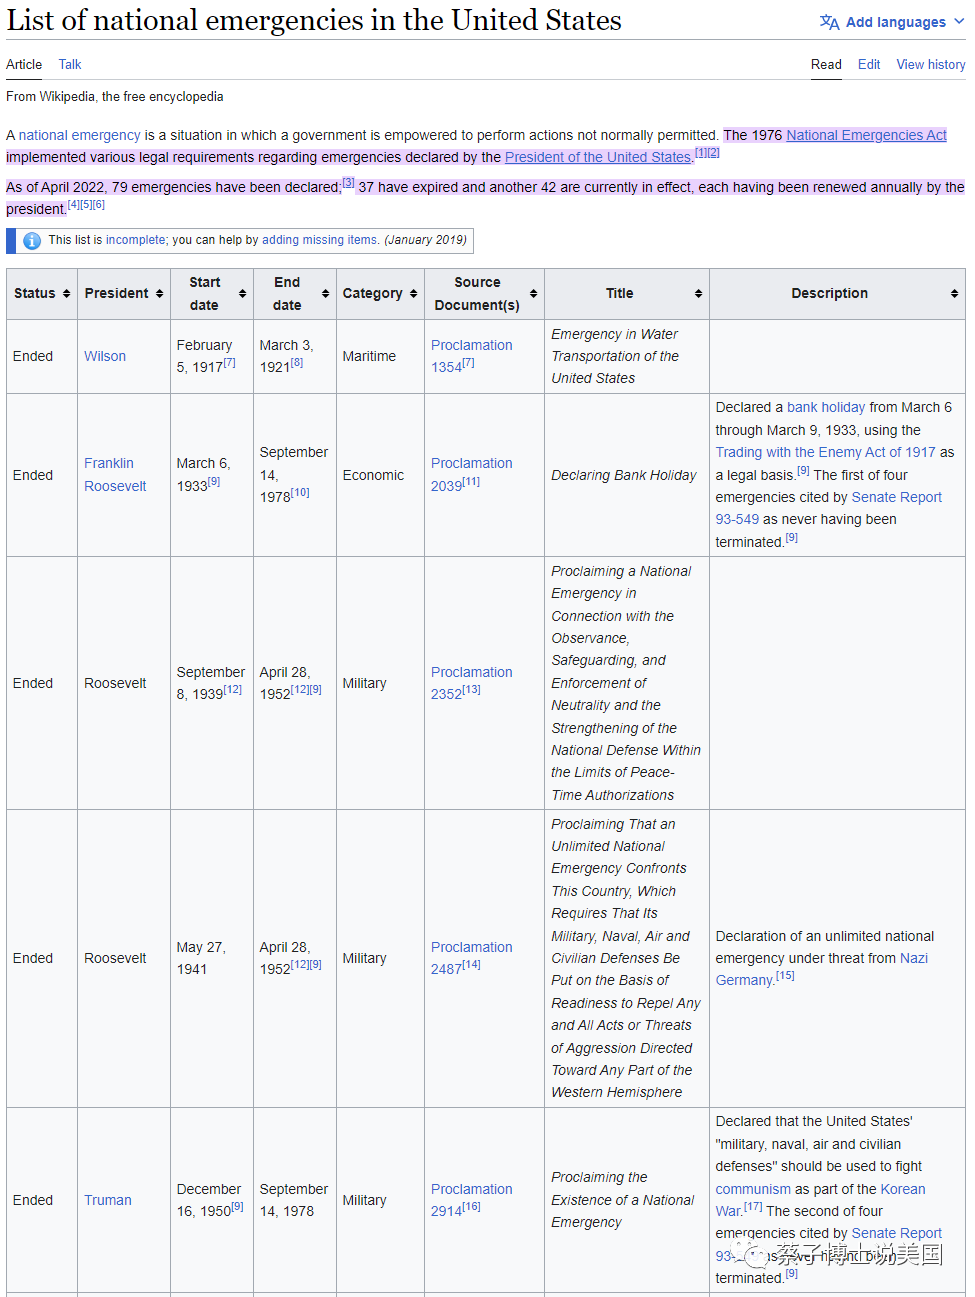The image size is (975, 1297).
Task: Sort table by End date arrows
Action: pos(325,294)
